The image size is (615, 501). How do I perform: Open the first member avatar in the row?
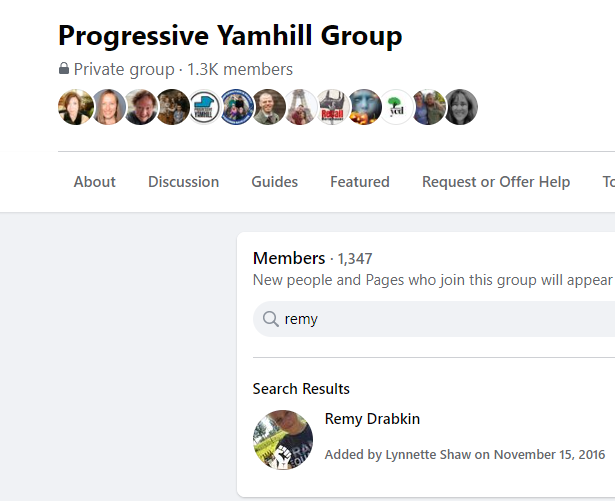(x=76, y=107)
